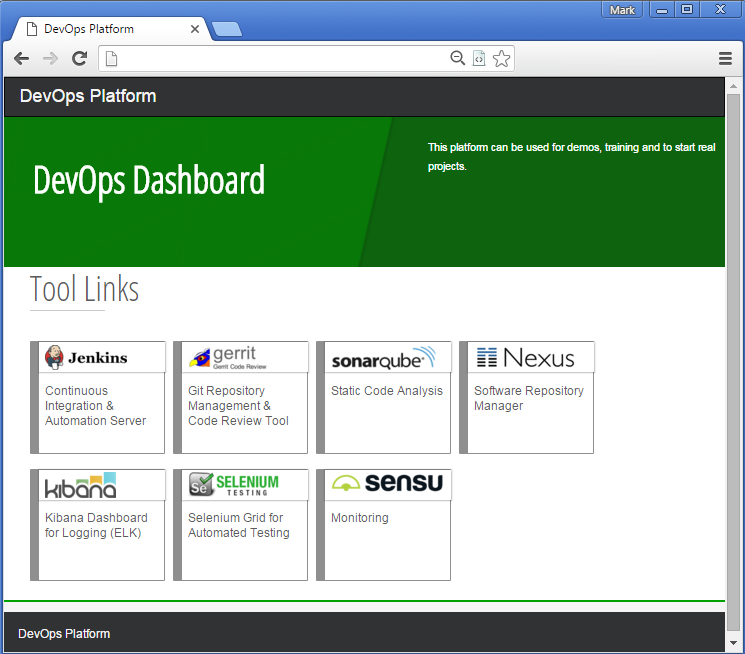Click the browser Back arrow
745x654 pixels.
pyautogui.click(x=21, y=58)
